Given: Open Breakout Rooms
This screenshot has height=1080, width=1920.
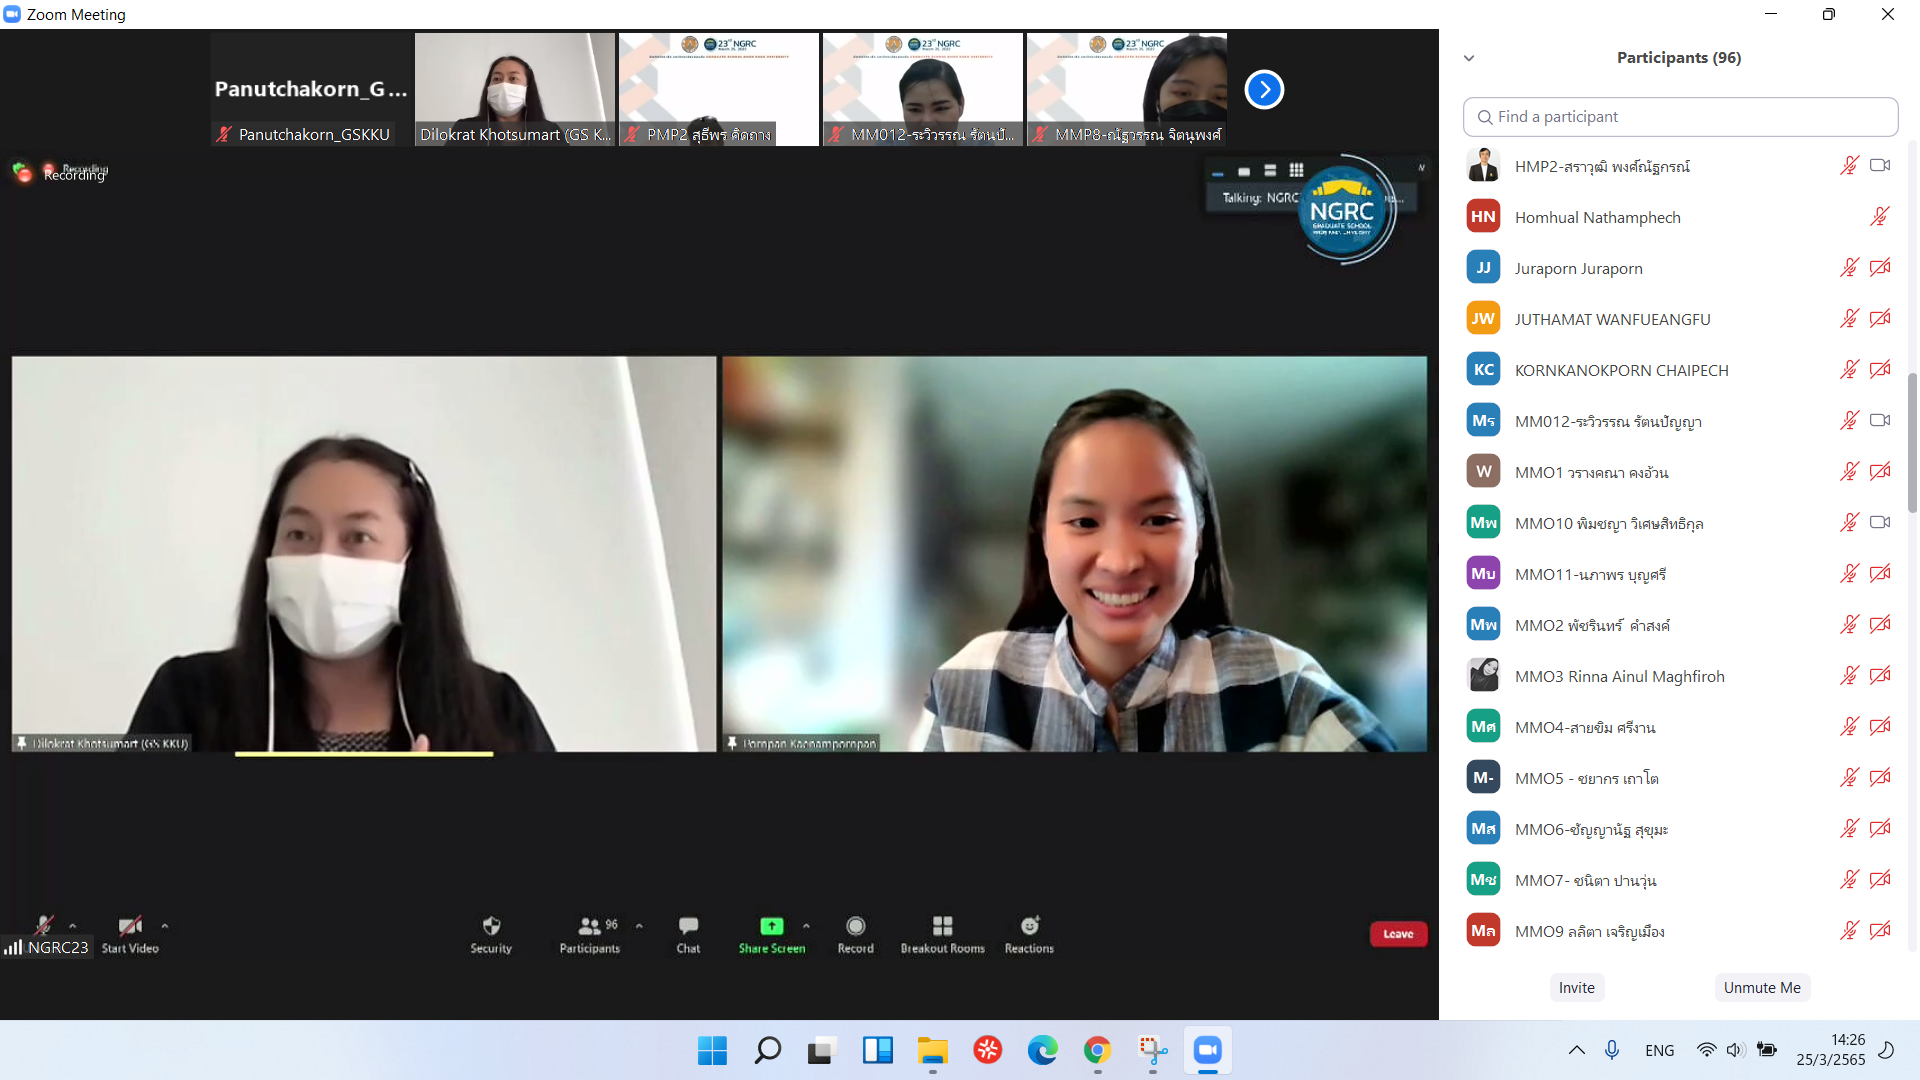Looking at the screenshot, I should [942, 926].
